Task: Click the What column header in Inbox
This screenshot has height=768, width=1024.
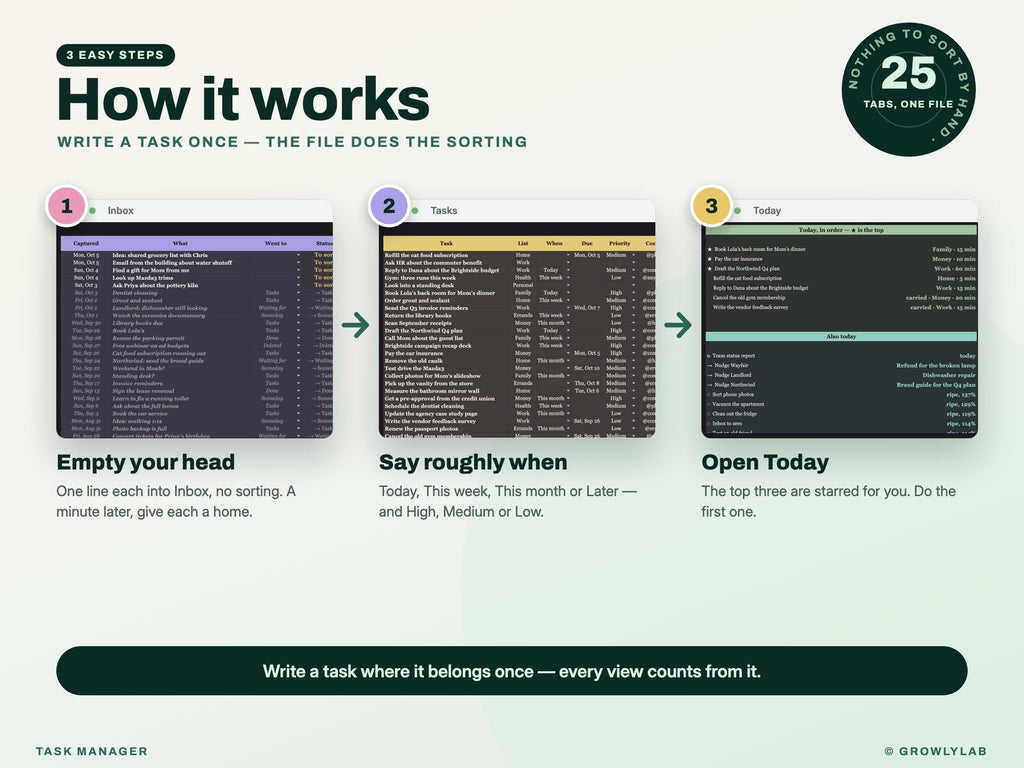Action: pyautogui.click(x=180, y=243)
